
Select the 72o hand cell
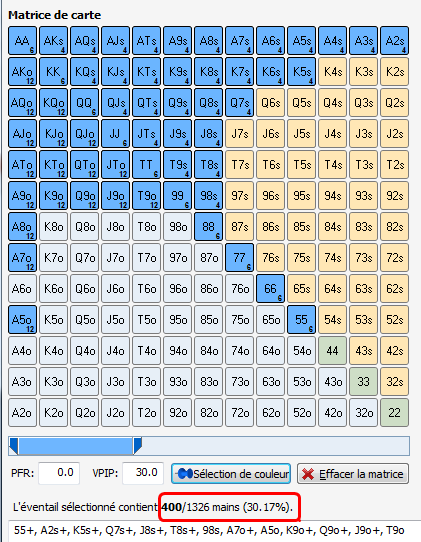240,413
